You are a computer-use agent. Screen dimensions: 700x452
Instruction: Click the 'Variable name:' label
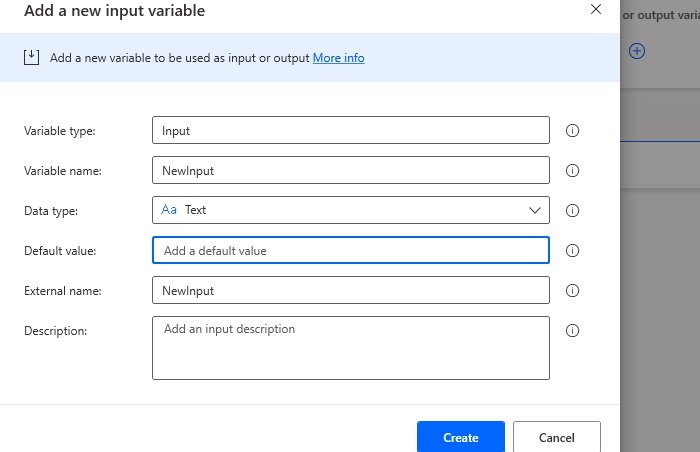(x=63, y=171)
